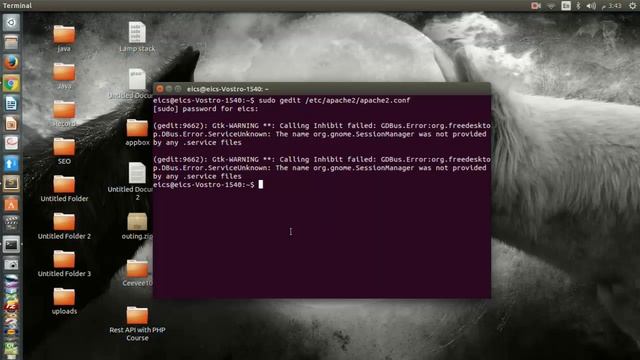Open the Ubuntu Dash search launcher icon

click(11, 22)
